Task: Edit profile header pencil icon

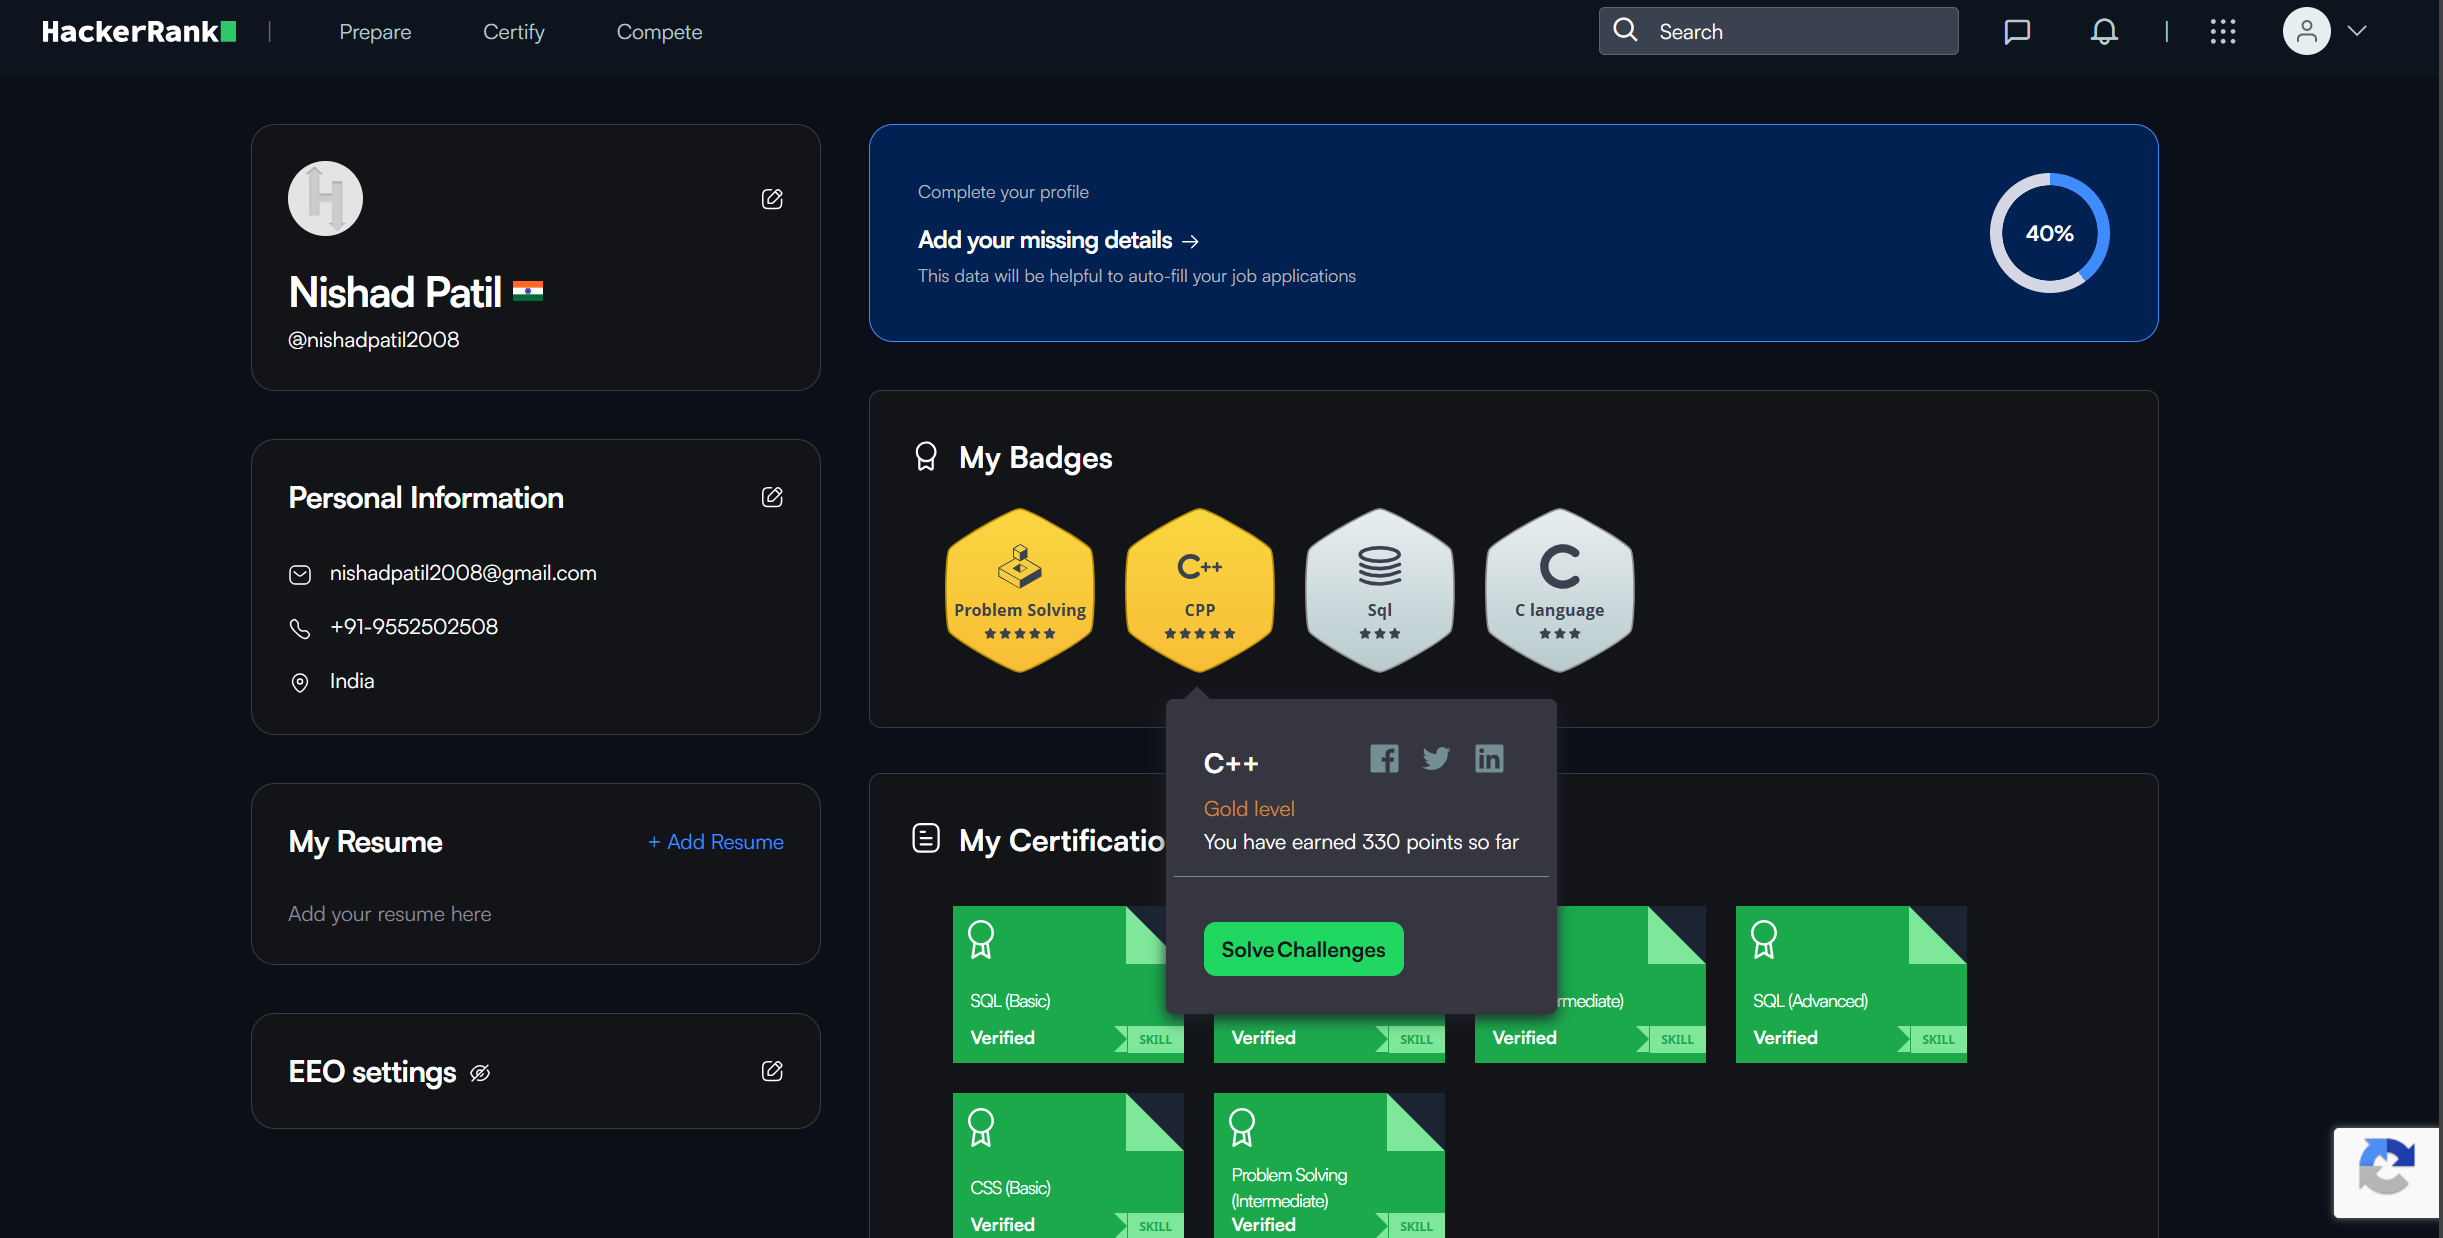Action: (x=772, y=199)
